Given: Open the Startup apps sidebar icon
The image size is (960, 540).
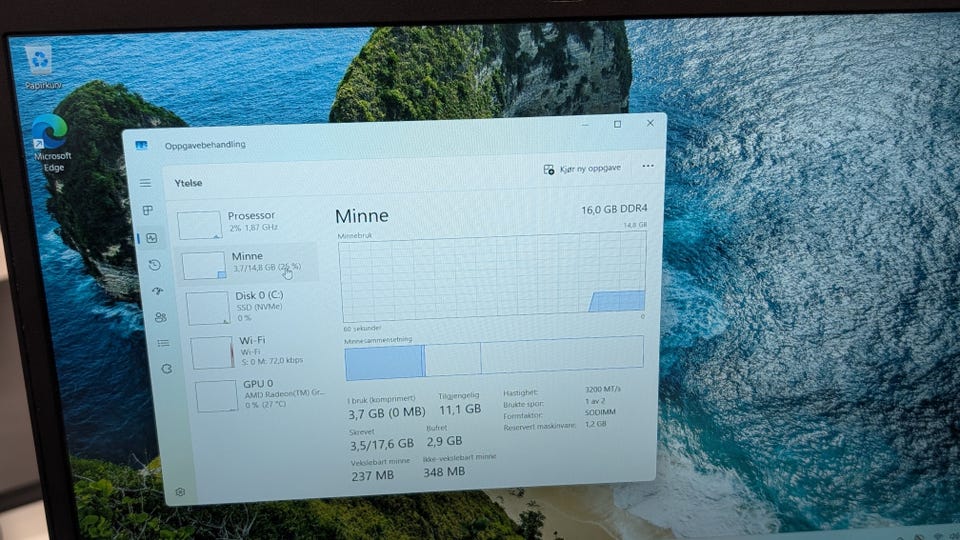Looking at the screenshot, I should click(158, 291).
